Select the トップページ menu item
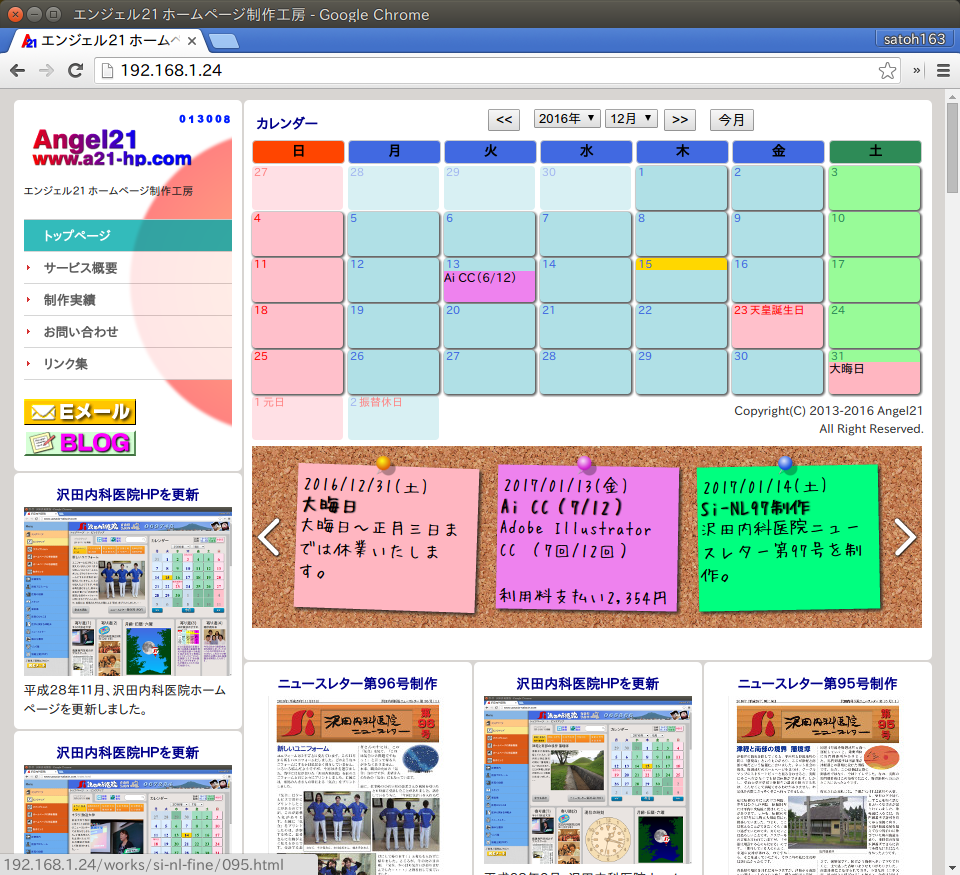This screenshot has width=960, height=875. [x=128, y=235]
